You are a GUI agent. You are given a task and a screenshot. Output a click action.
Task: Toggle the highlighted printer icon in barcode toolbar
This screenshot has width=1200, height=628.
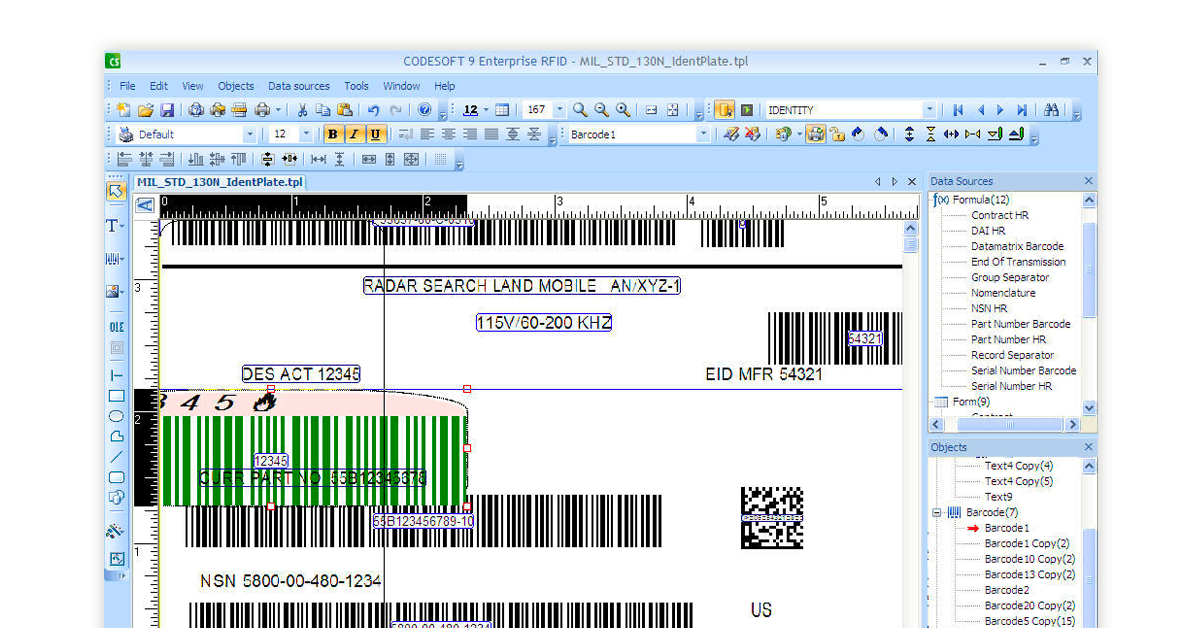click(x=816, y=134)
